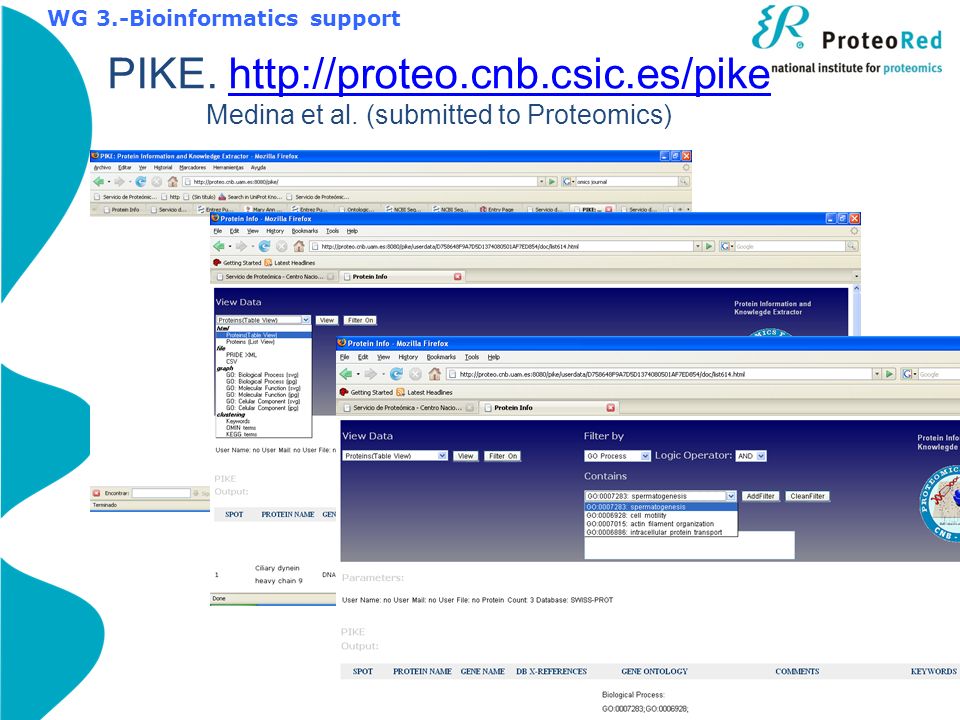Click Getting Started bookmark in front window
960x720 pixels.
tap(366, 392)
